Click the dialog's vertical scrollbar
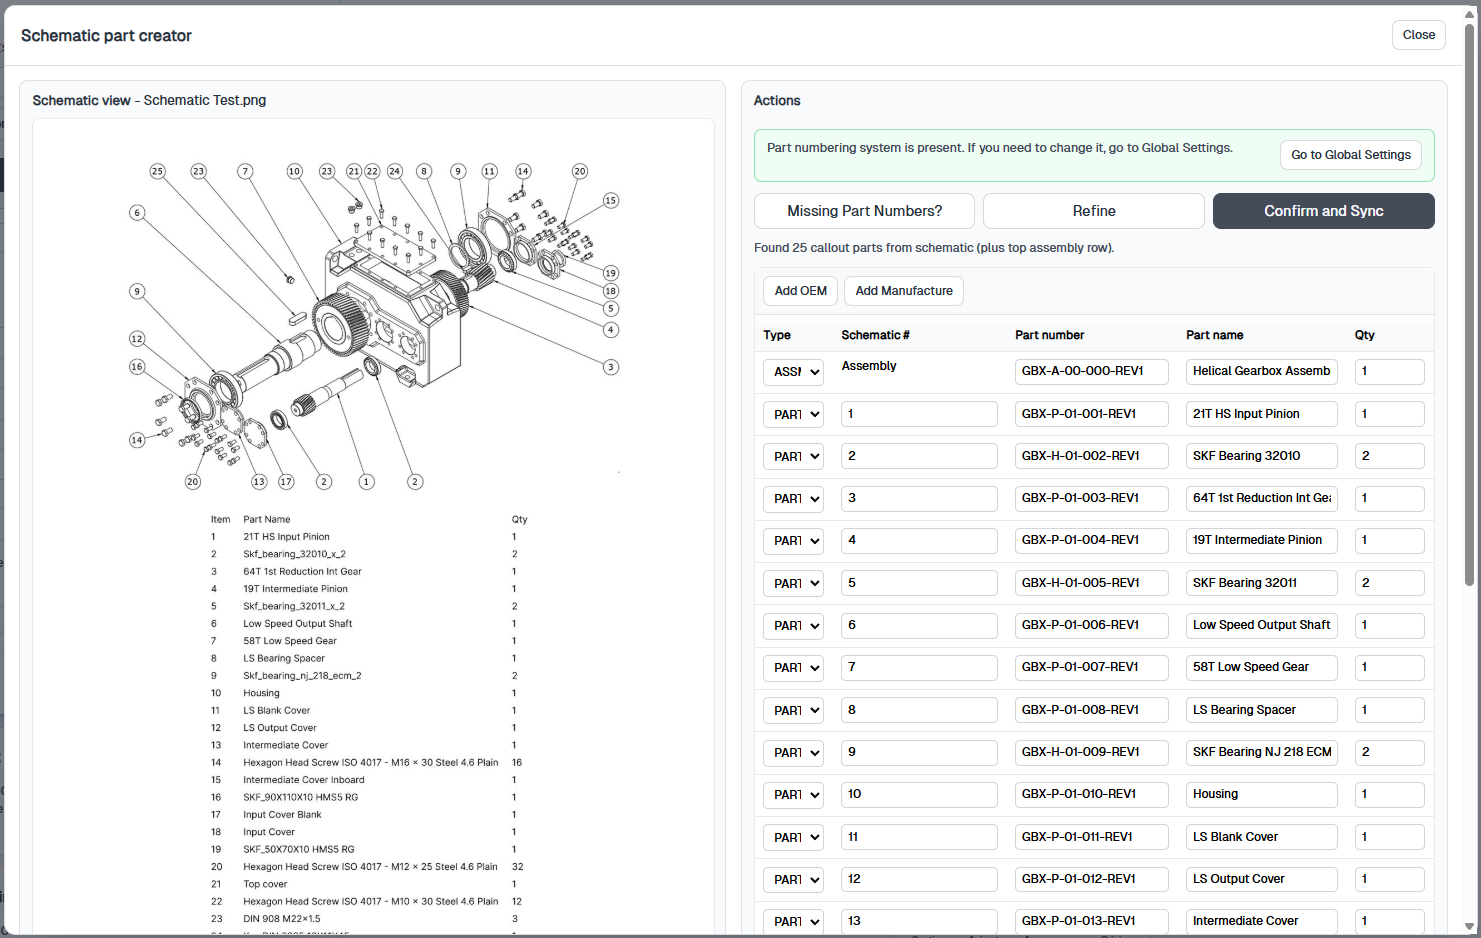Screen dimensions: 1481x938 pyautogui.click(x=1469, y=305)
